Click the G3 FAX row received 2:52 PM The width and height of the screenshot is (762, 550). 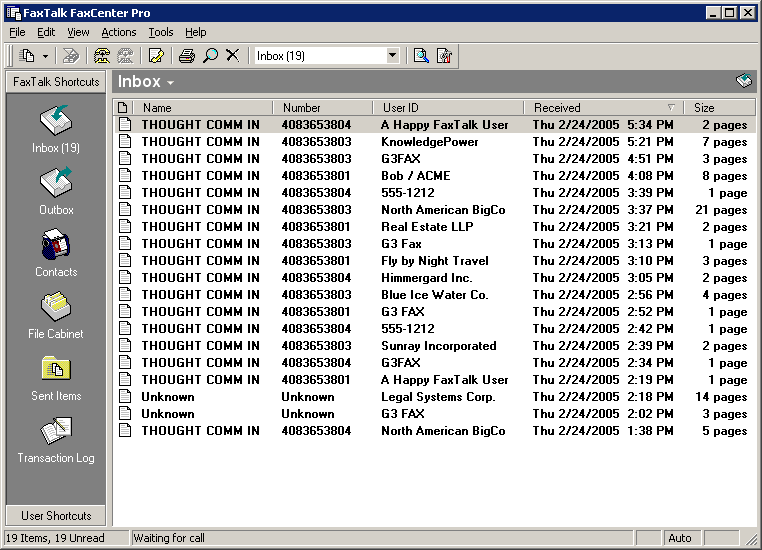tap(434, 311)
